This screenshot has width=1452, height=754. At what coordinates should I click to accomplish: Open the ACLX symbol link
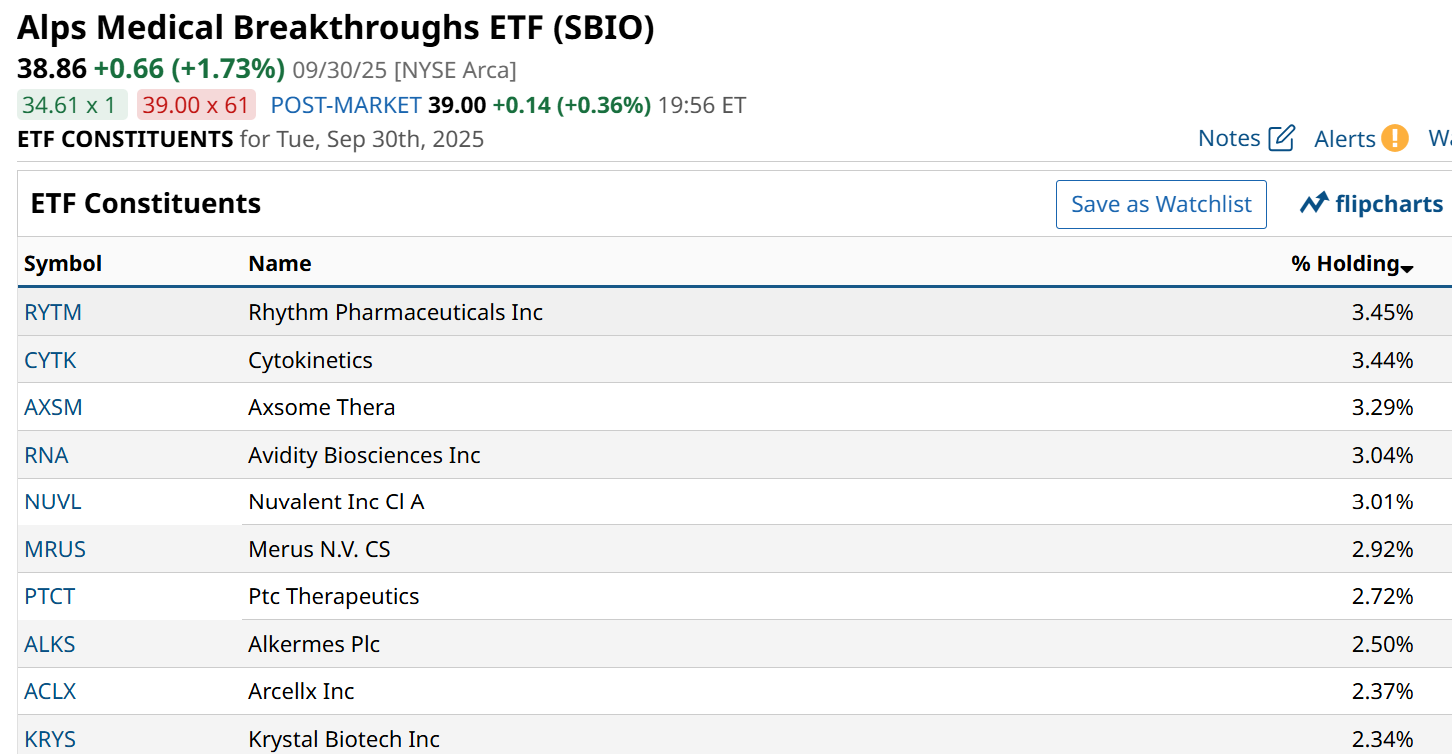pos(50,692)
